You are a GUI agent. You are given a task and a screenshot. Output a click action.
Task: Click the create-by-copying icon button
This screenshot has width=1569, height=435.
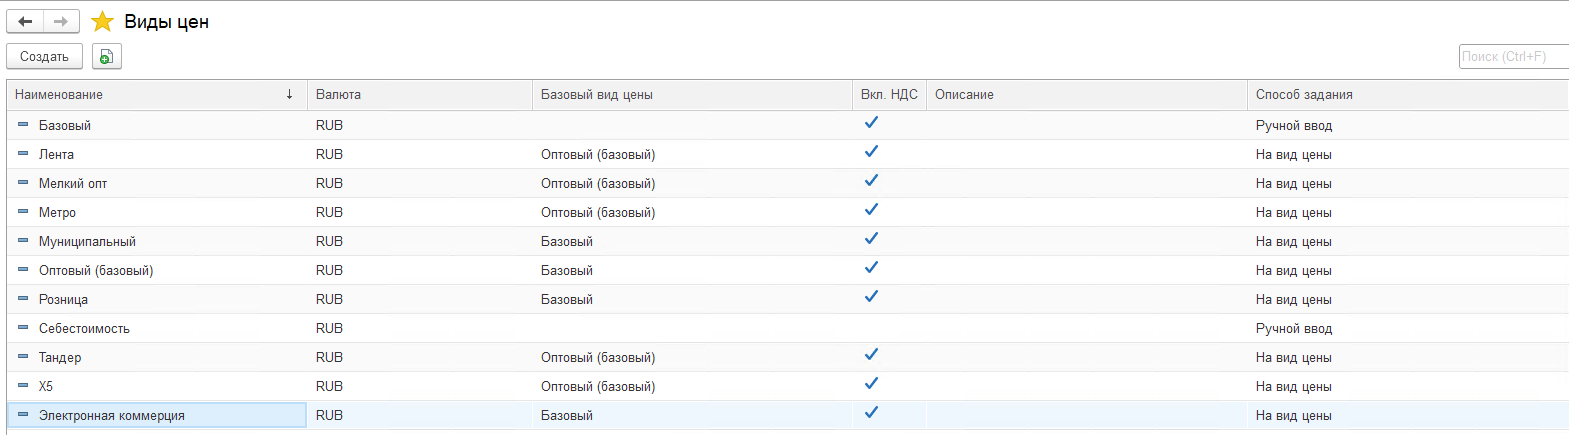tap(107, 57)
